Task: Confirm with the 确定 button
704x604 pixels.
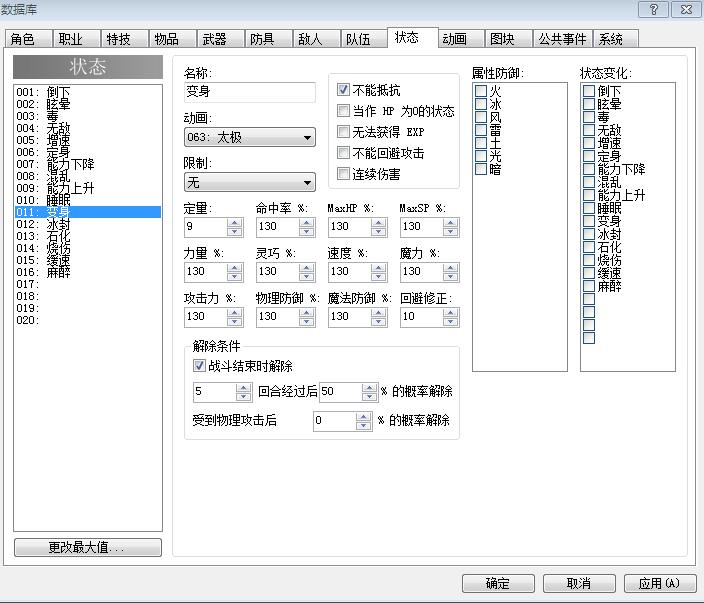Action: coord(498,583)
